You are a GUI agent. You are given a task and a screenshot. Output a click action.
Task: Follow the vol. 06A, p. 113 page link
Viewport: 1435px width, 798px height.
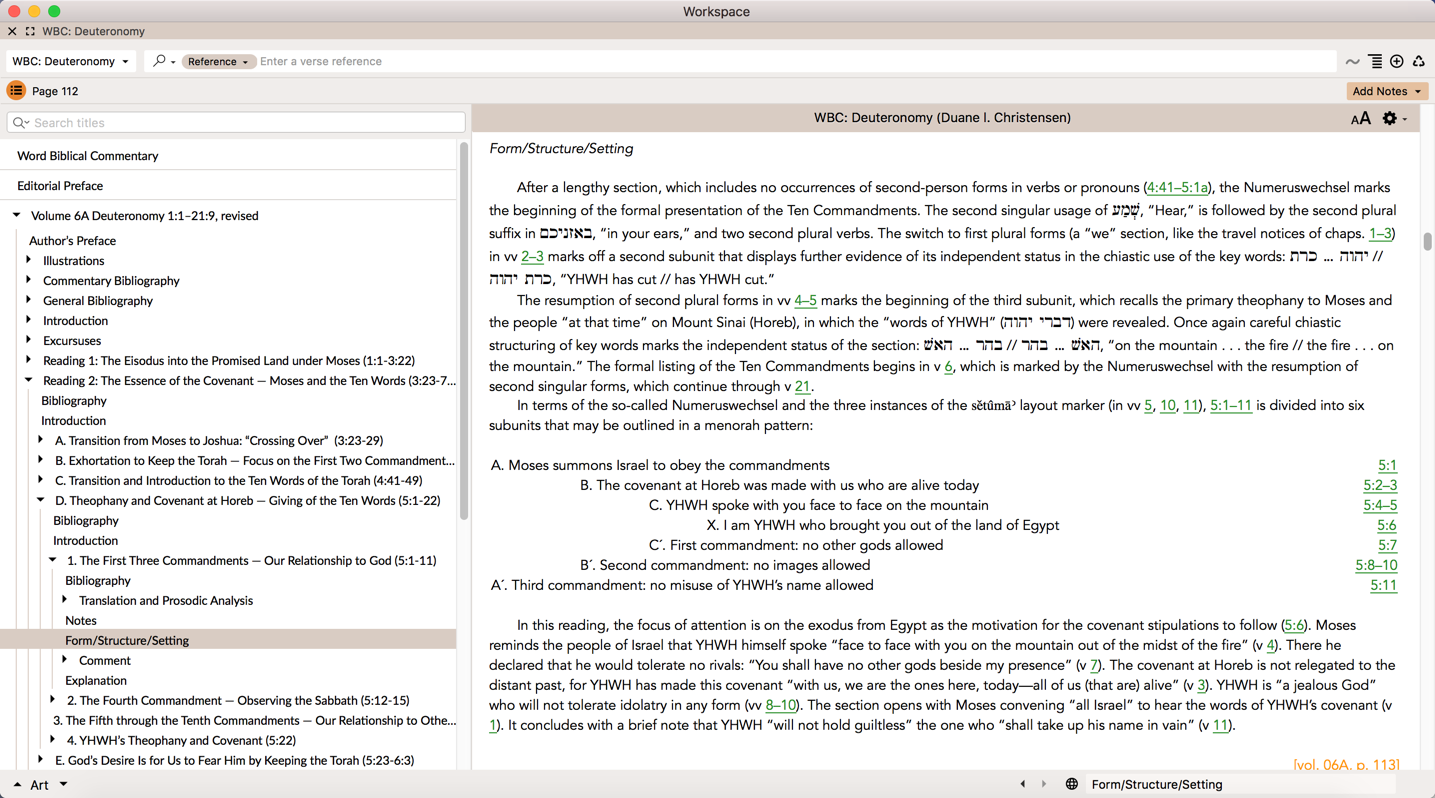1346,765
